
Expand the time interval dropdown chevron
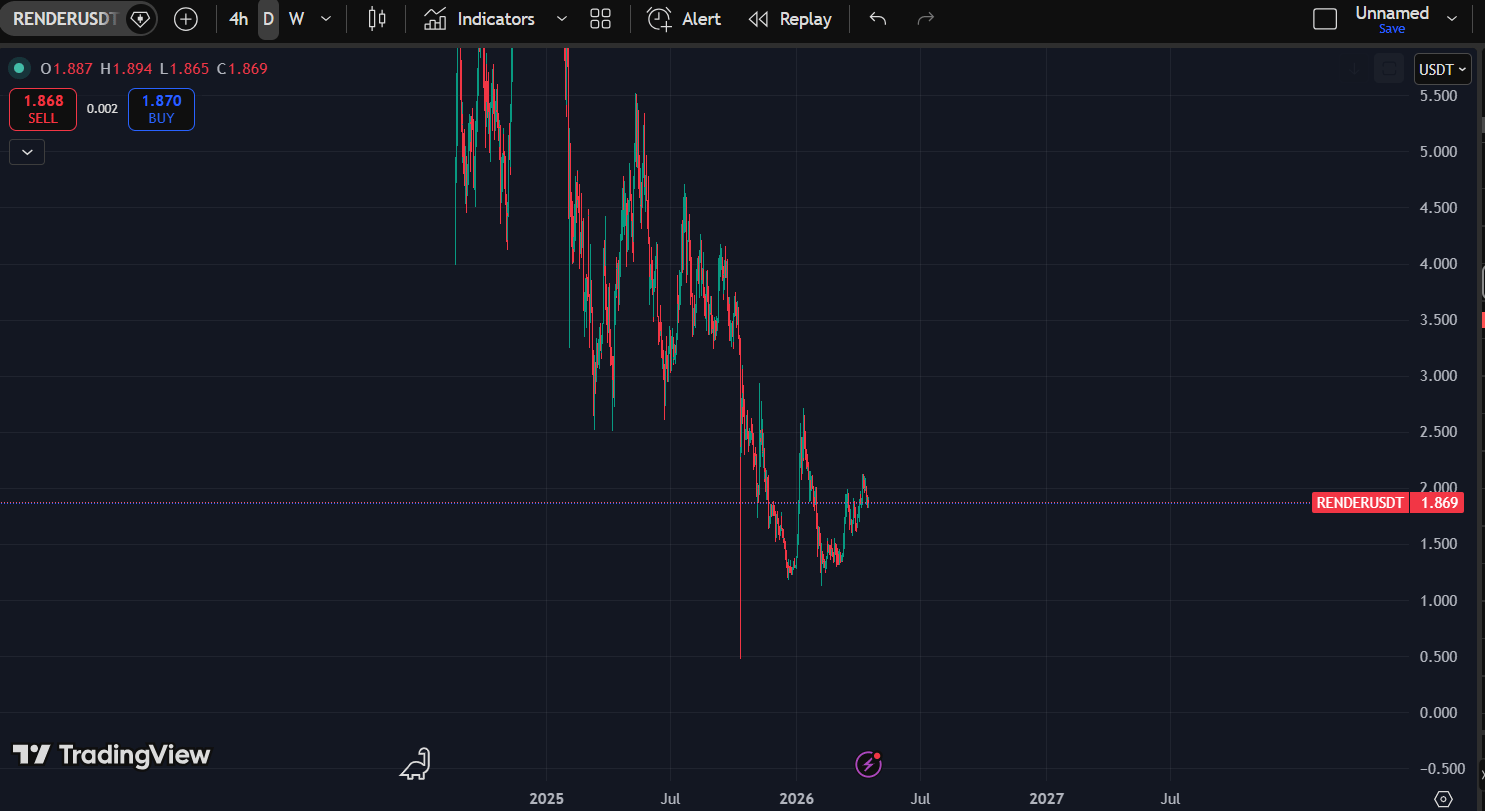click(326, 19)
